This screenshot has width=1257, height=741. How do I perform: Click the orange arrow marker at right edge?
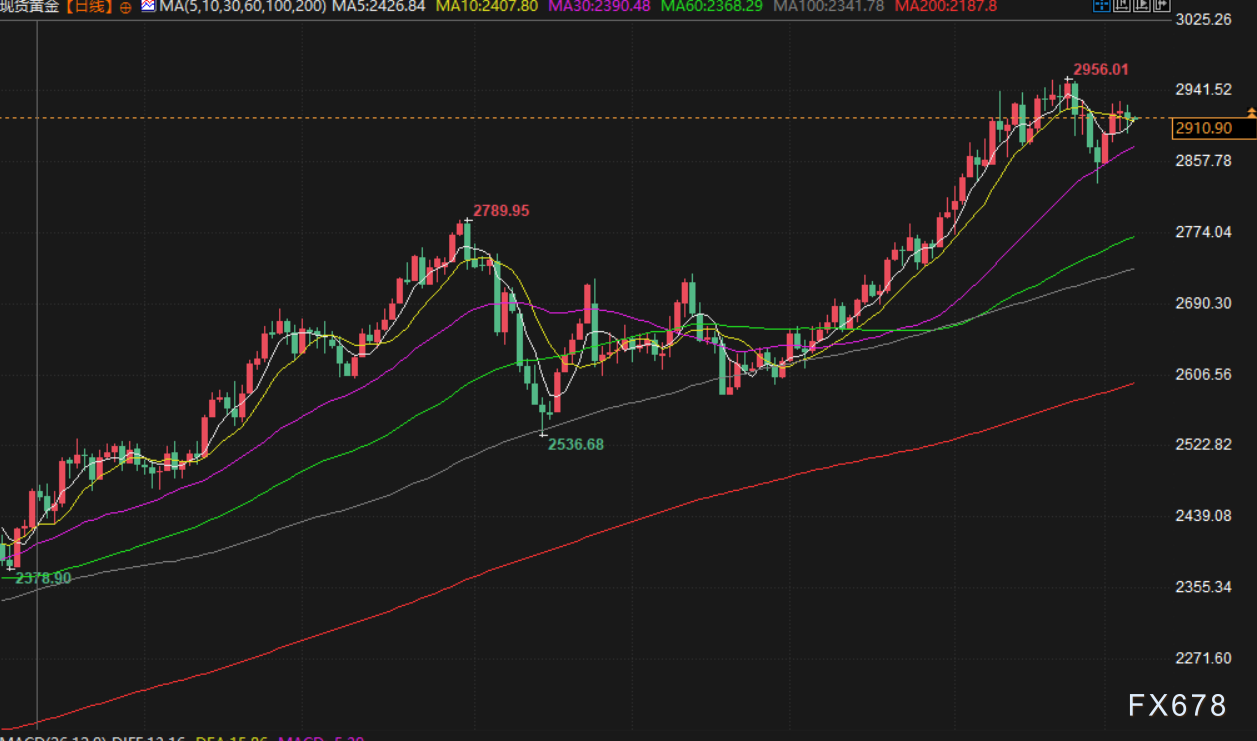click(x=1251, y=111)
